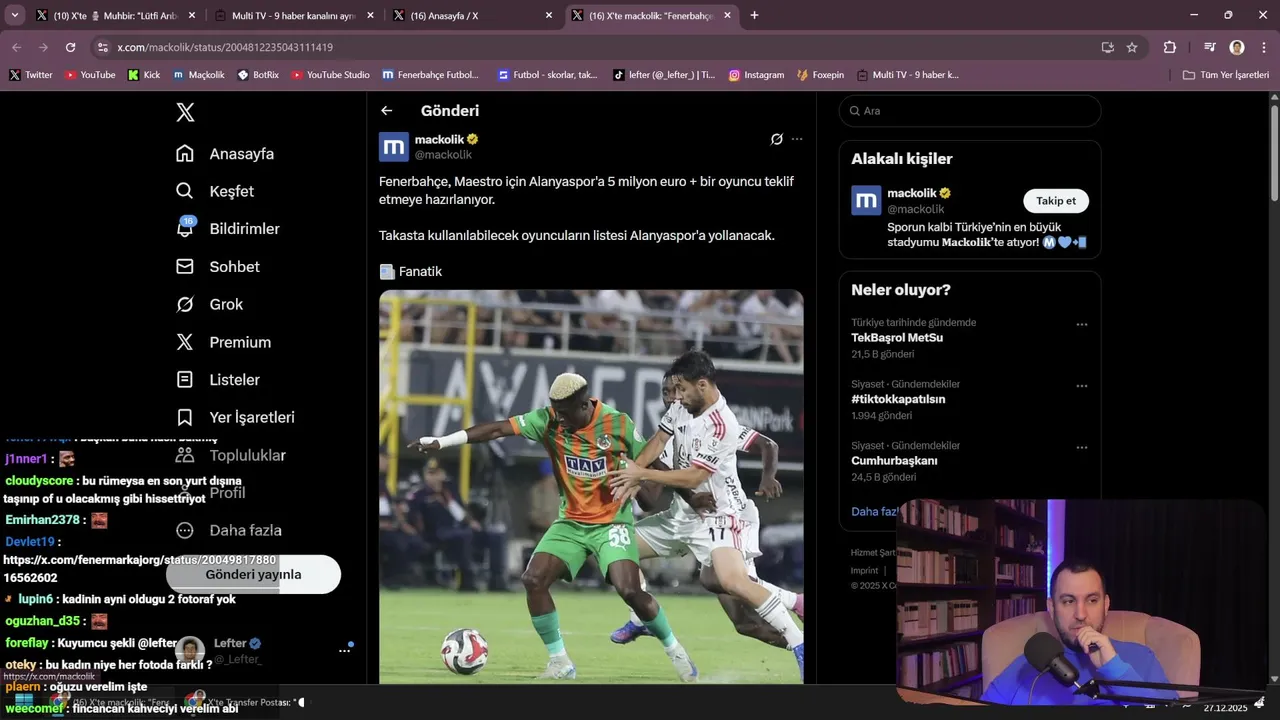Open Foxepin bookmark
This screenshot has width=1280, height=720.
pos(820,75)
